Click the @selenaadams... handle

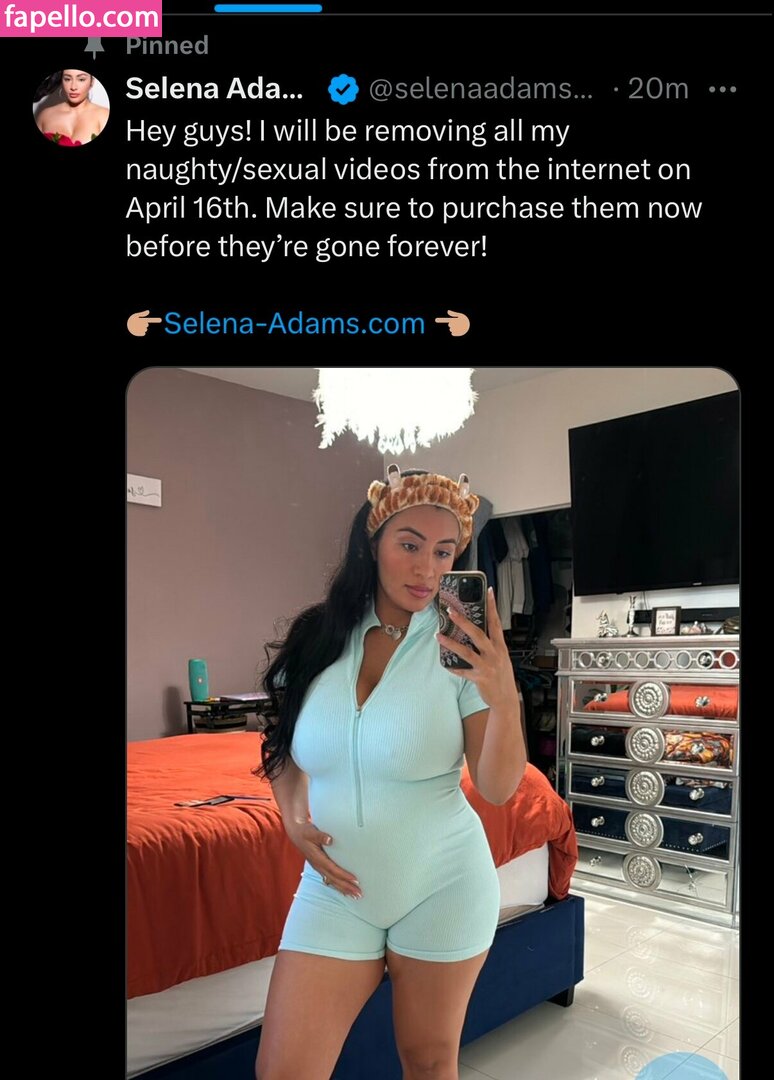point(481,88)
